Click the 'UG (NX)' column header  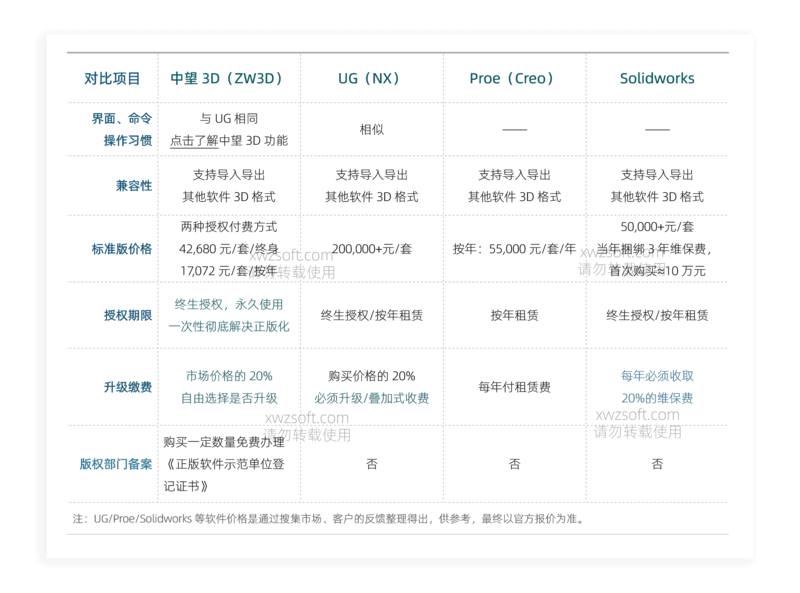point(371,79)
